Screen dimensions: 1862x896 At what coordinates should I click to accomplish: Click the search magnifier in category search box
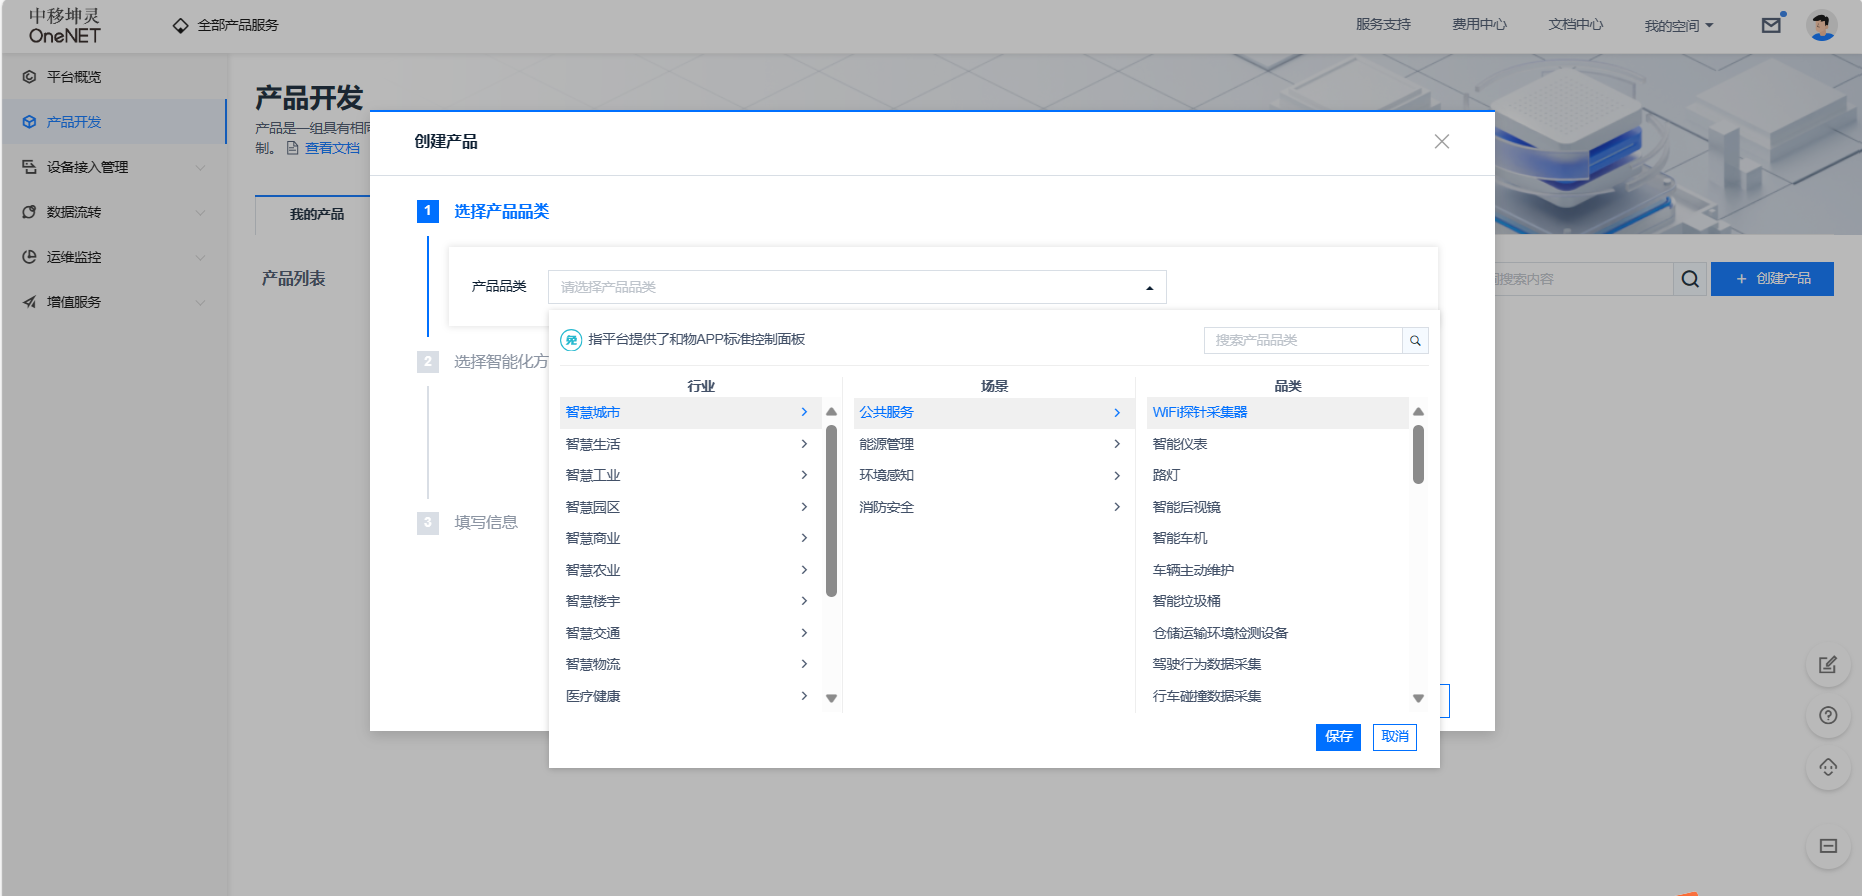pyautogui.click(x=1415, y=341)
